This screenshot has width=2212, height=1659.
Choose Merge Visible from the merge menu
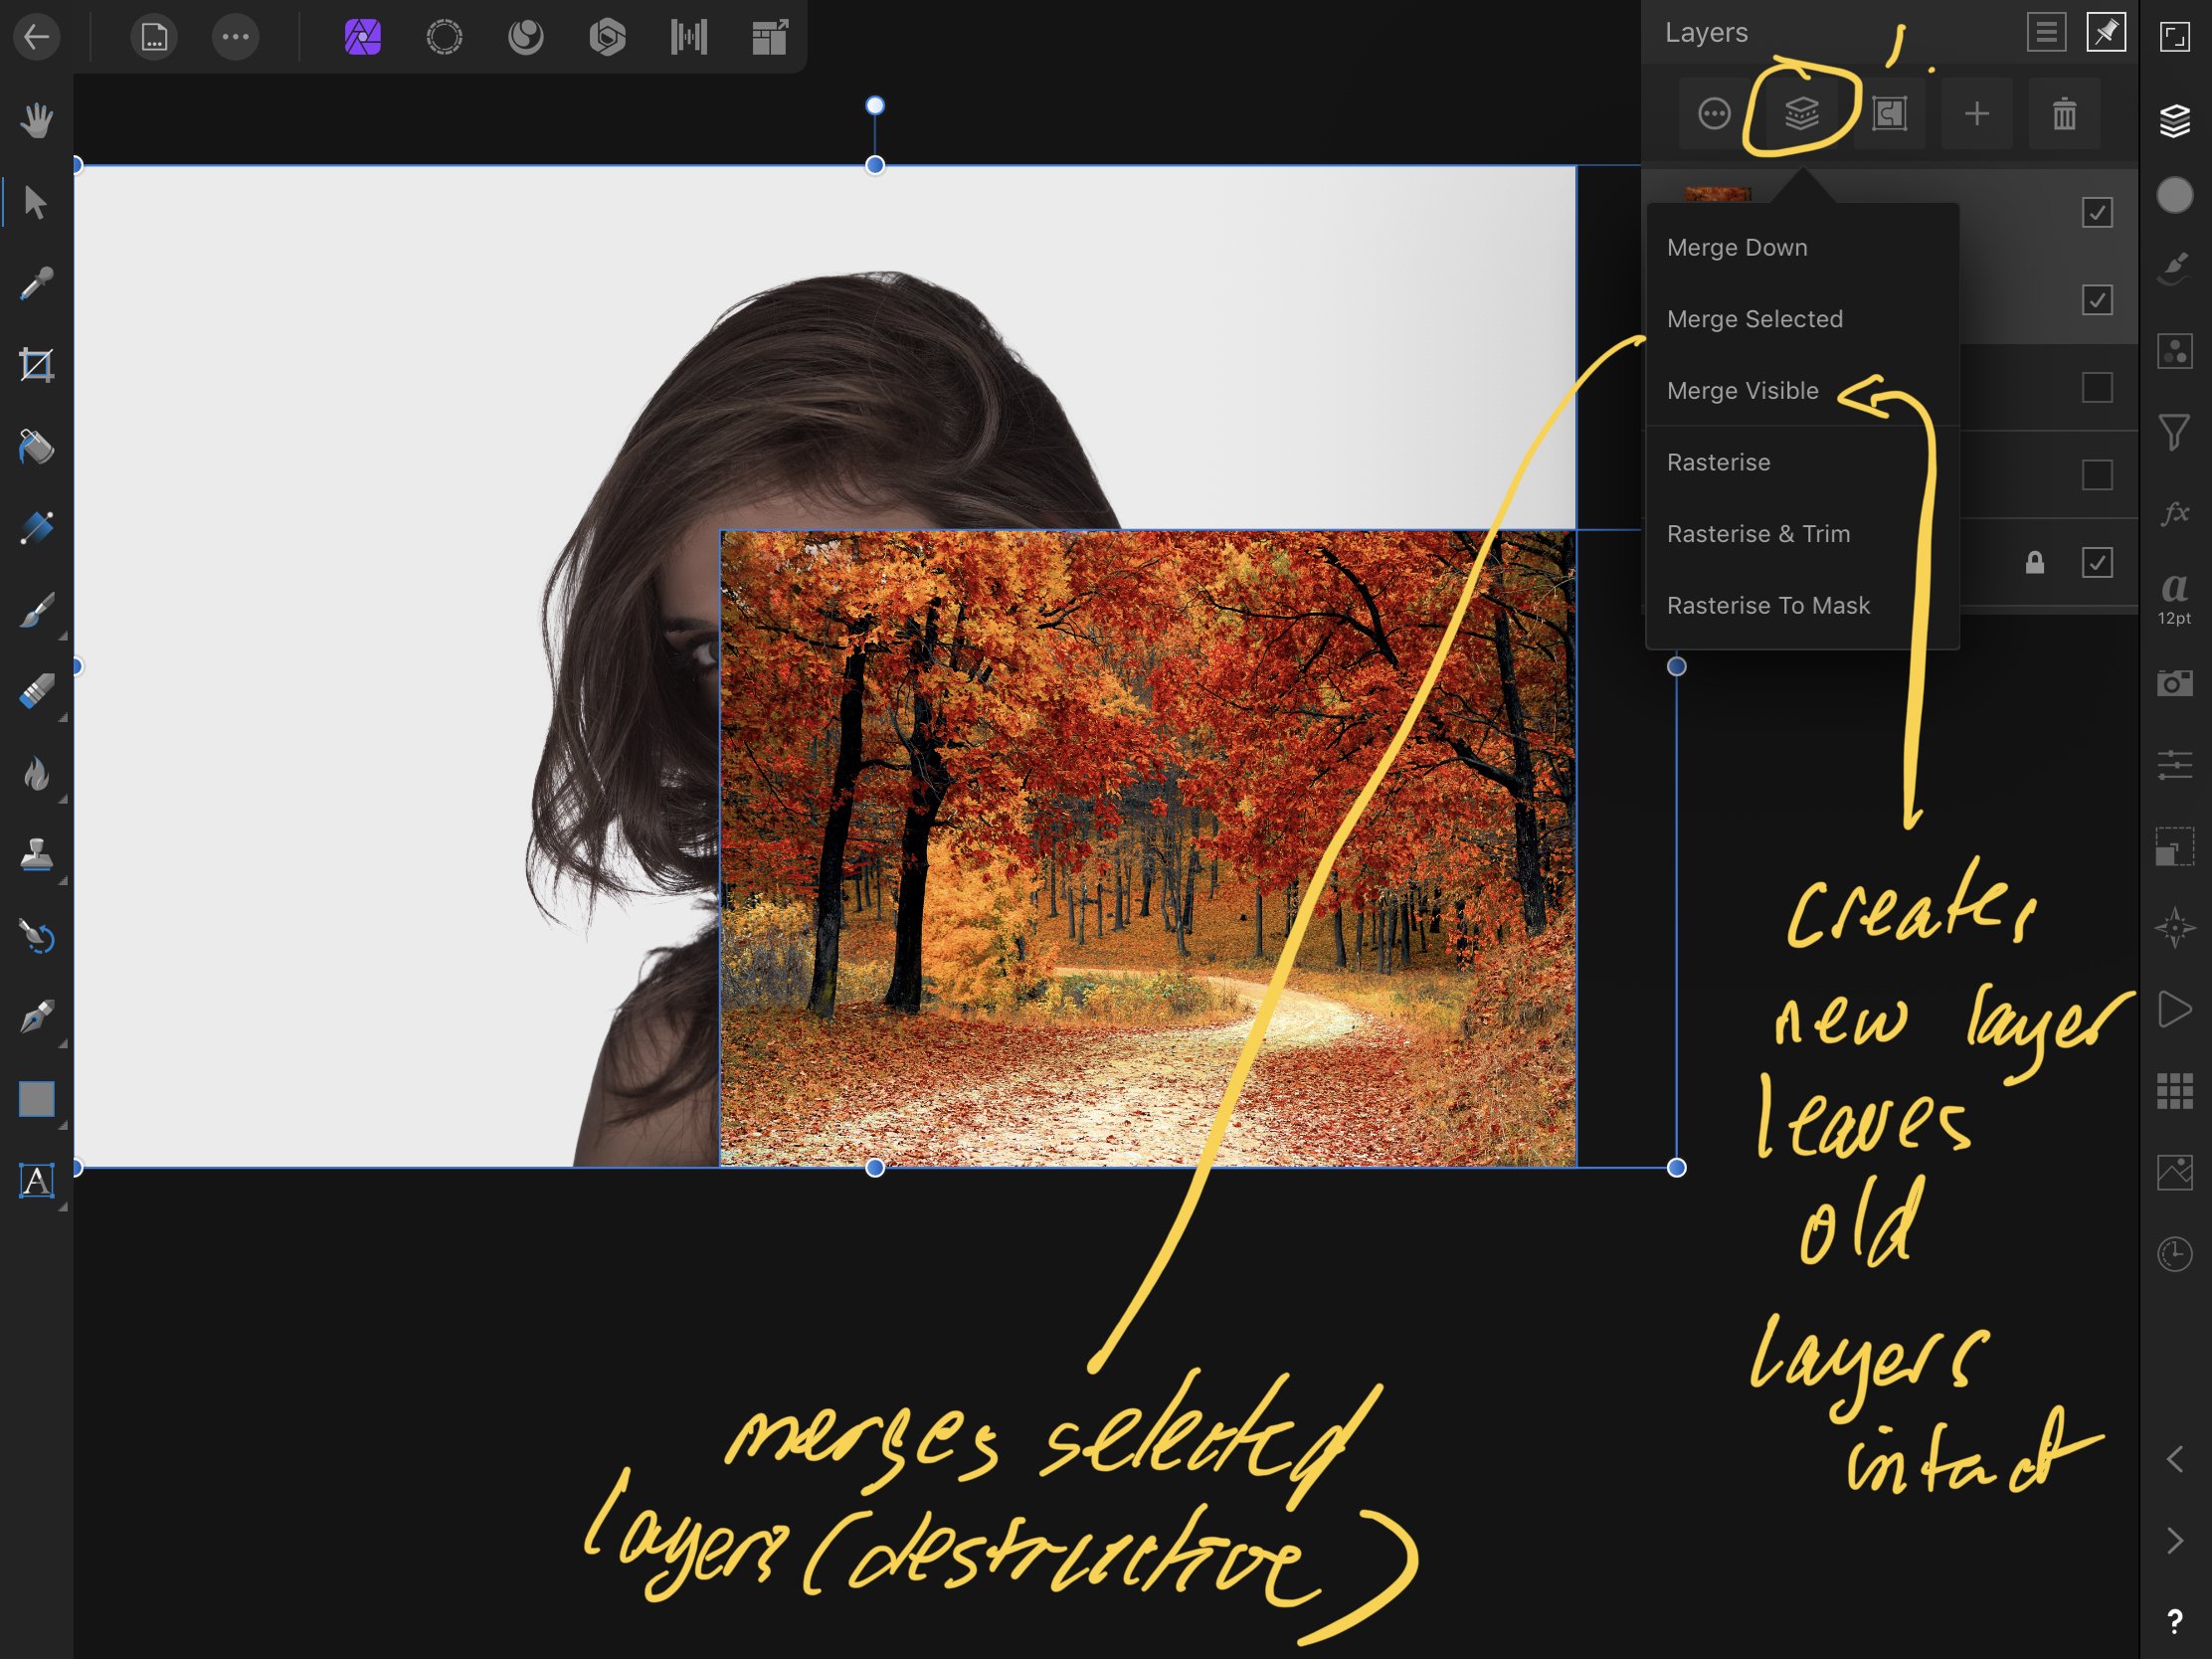[x=1744, y=390]
